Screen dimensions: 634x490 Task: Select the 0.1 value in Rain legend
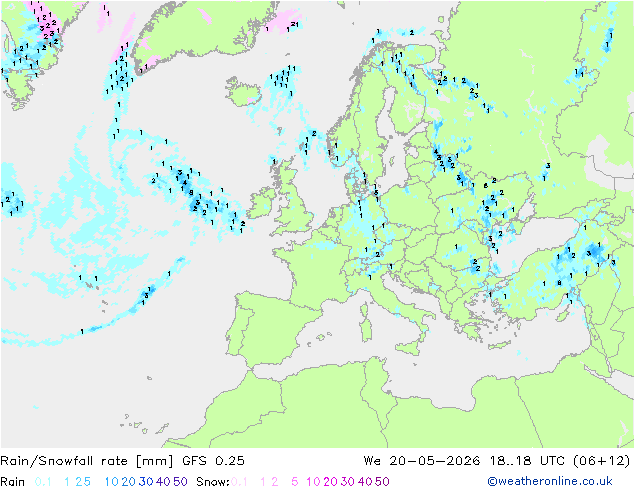click(43, 482)
